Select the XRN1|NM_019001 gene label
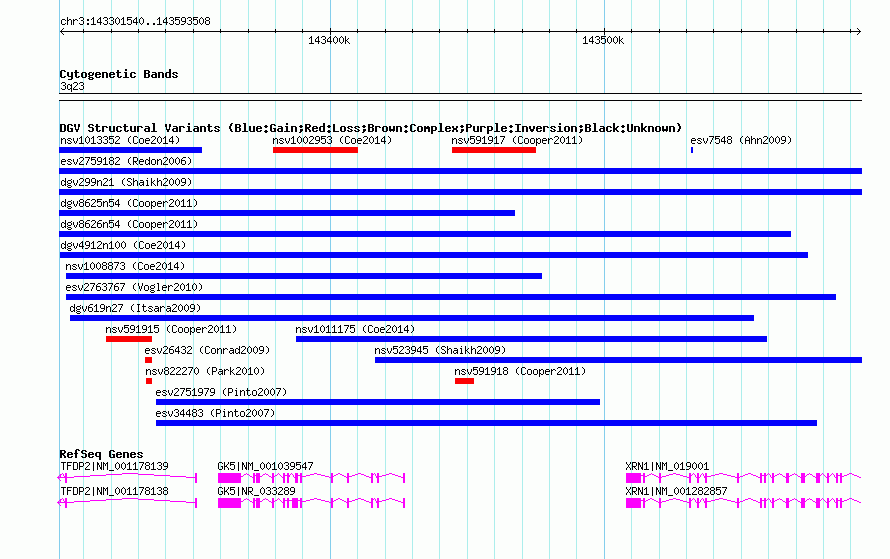This screenshot has width=890, height=559. point(667,466)
